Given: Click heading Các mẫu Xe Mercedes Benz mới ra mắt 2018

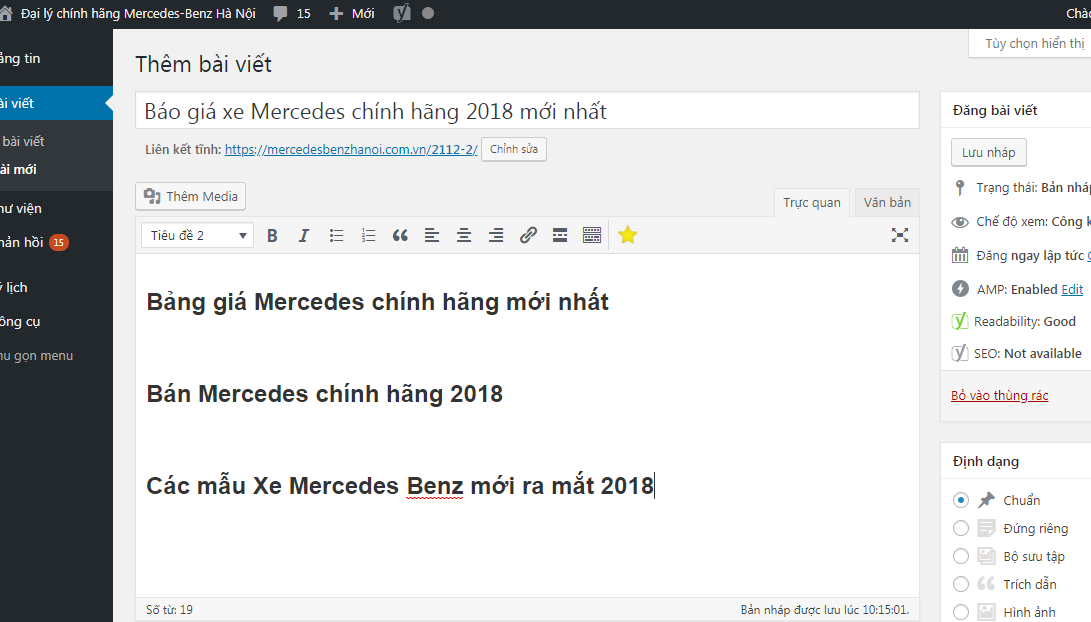Looking at the screenshot, I should [x=400, y=486].
